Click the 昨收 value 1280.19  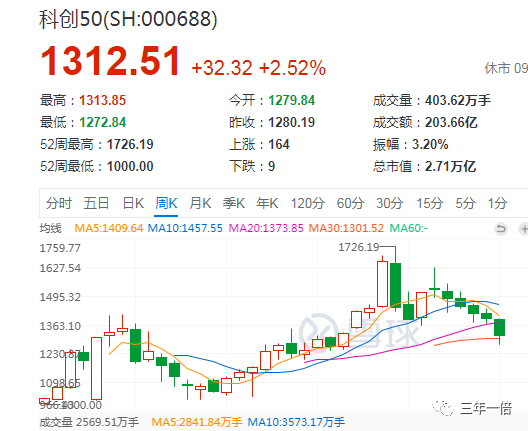pyautogui.click(x=292, y=122)
